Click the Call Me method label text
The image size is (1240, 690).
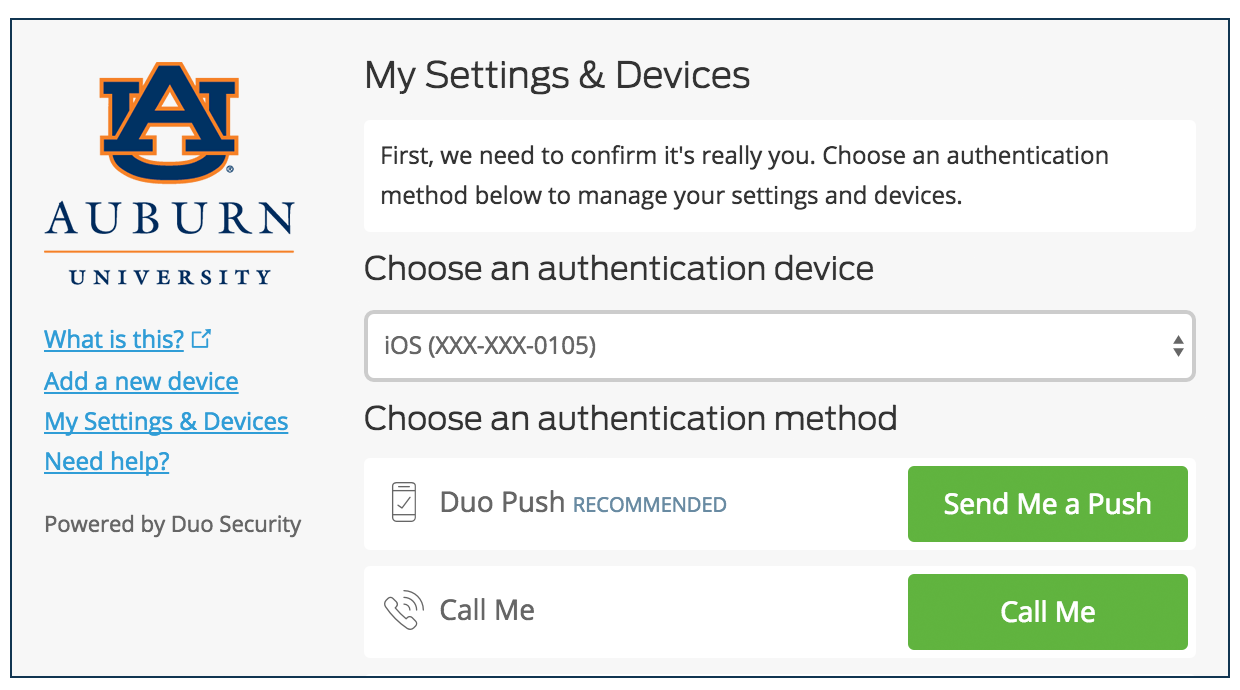click(487, 610)
